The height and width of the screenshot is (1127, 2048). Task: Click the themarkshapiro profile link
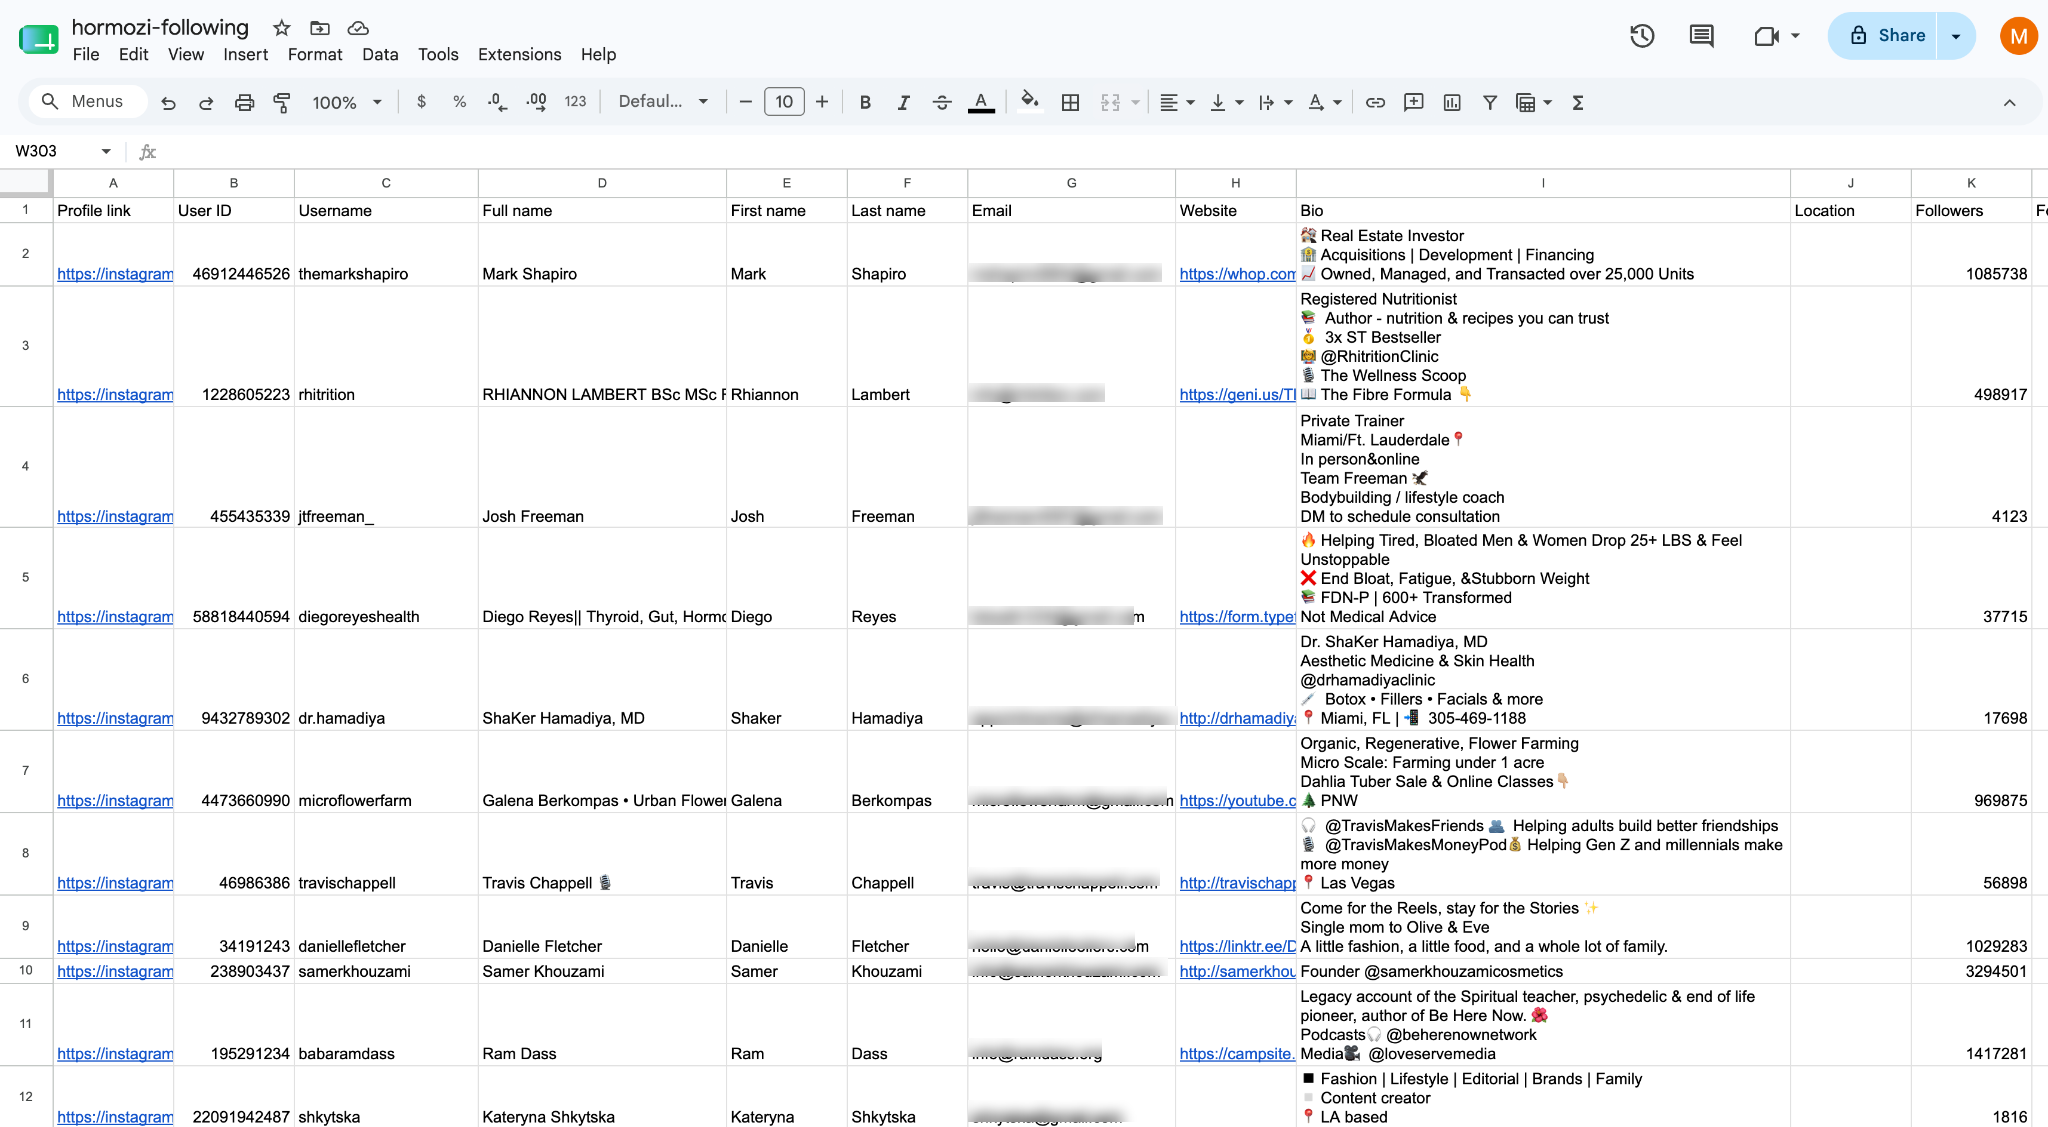[x=115, y=274]
